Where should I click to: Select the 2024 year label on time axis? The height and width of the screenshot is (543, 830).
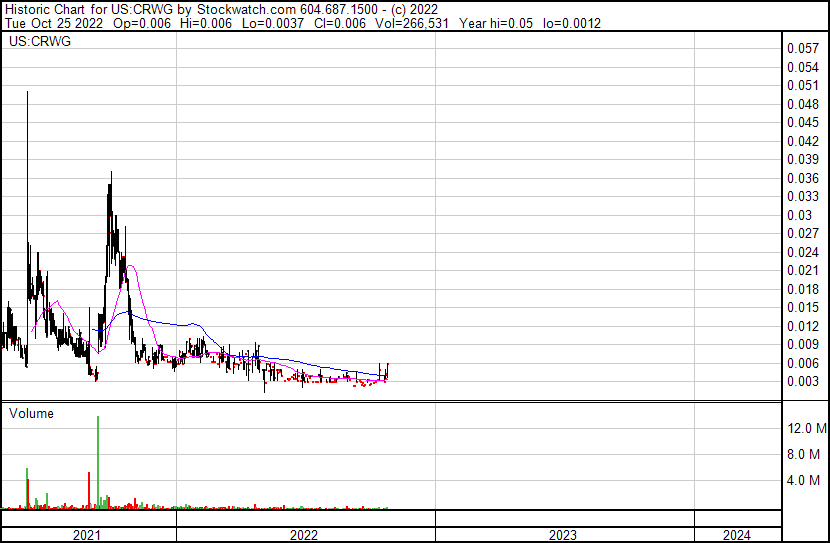coord(735,535)
